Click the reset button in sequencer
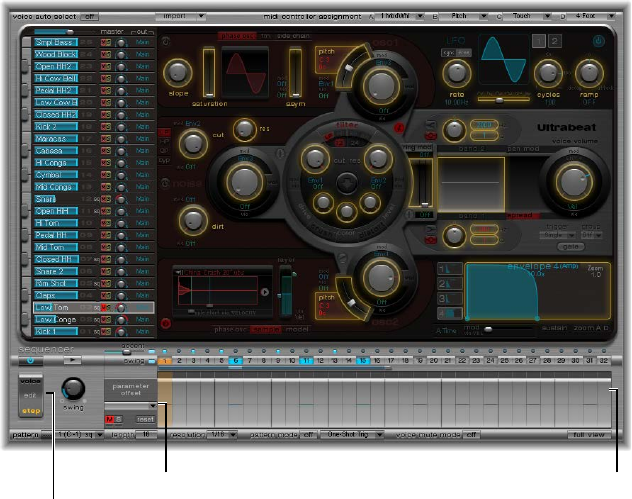 pyautogui.click(x=145, y=420)
